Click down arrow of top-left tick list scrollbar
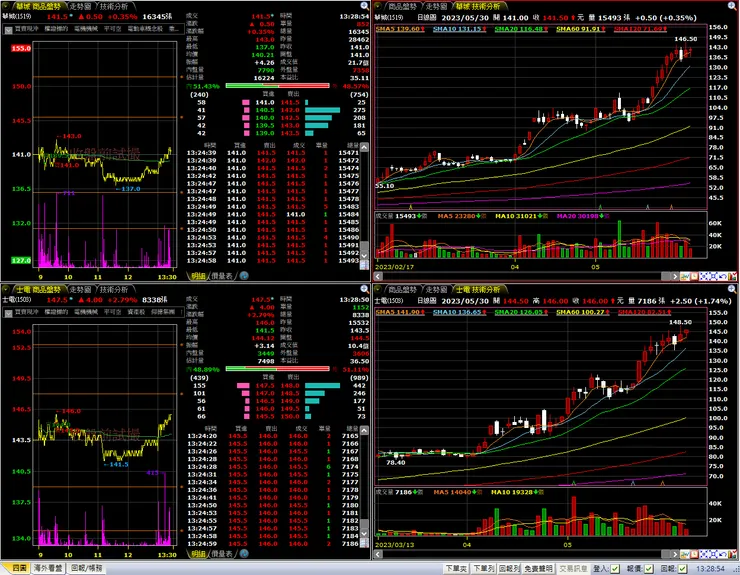The width and height of the screenshot is (740, 575). point(364,255)
